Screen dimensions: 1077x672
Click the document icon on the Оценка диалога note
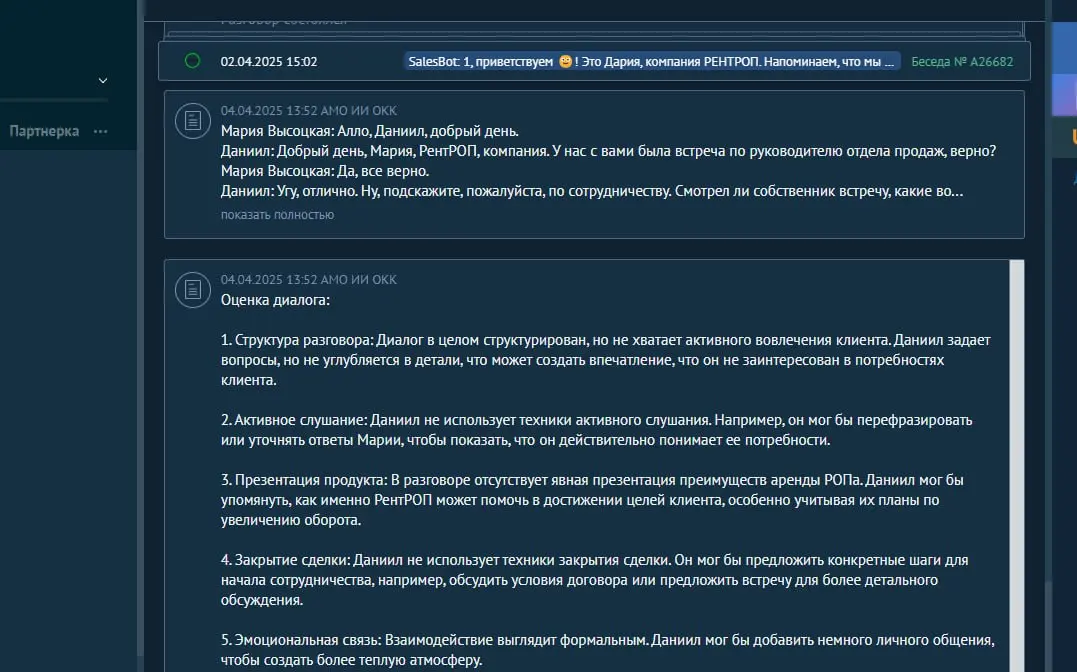tap(192, 289)
